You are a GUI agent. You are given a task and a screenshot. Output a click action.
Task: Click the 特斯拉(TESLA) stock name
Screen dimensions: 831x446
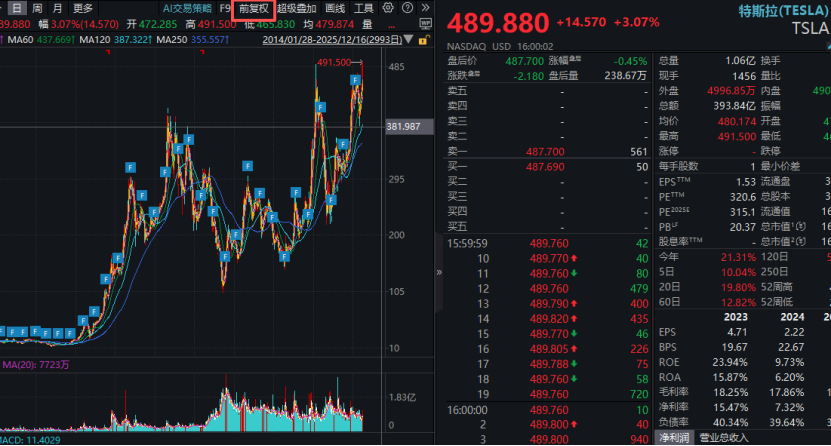pos(784,10)
